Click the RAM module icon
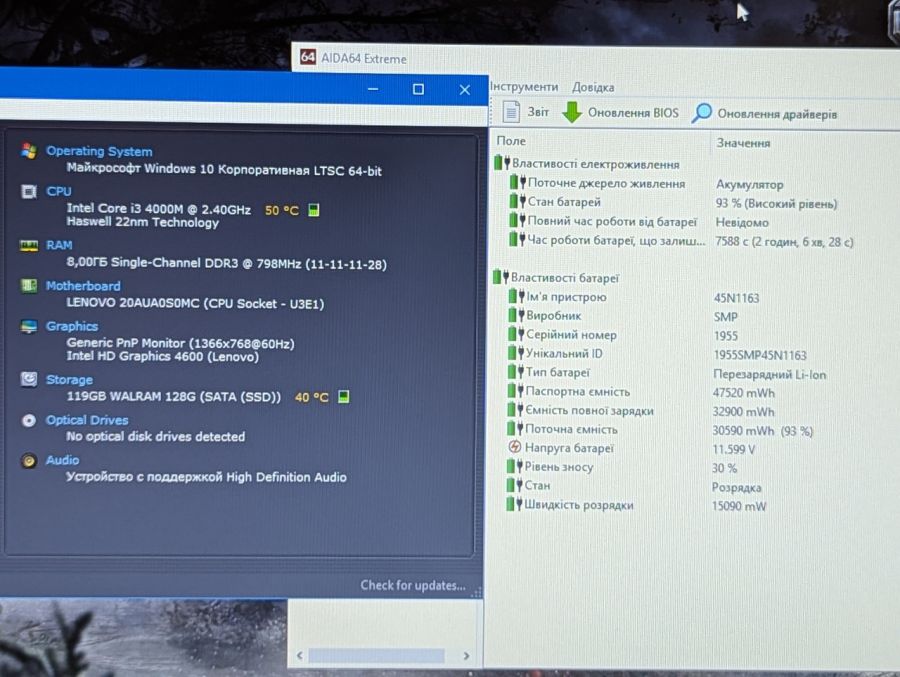Screen dimensions: 900x677 pyautogui.click(x=29, y=246)
